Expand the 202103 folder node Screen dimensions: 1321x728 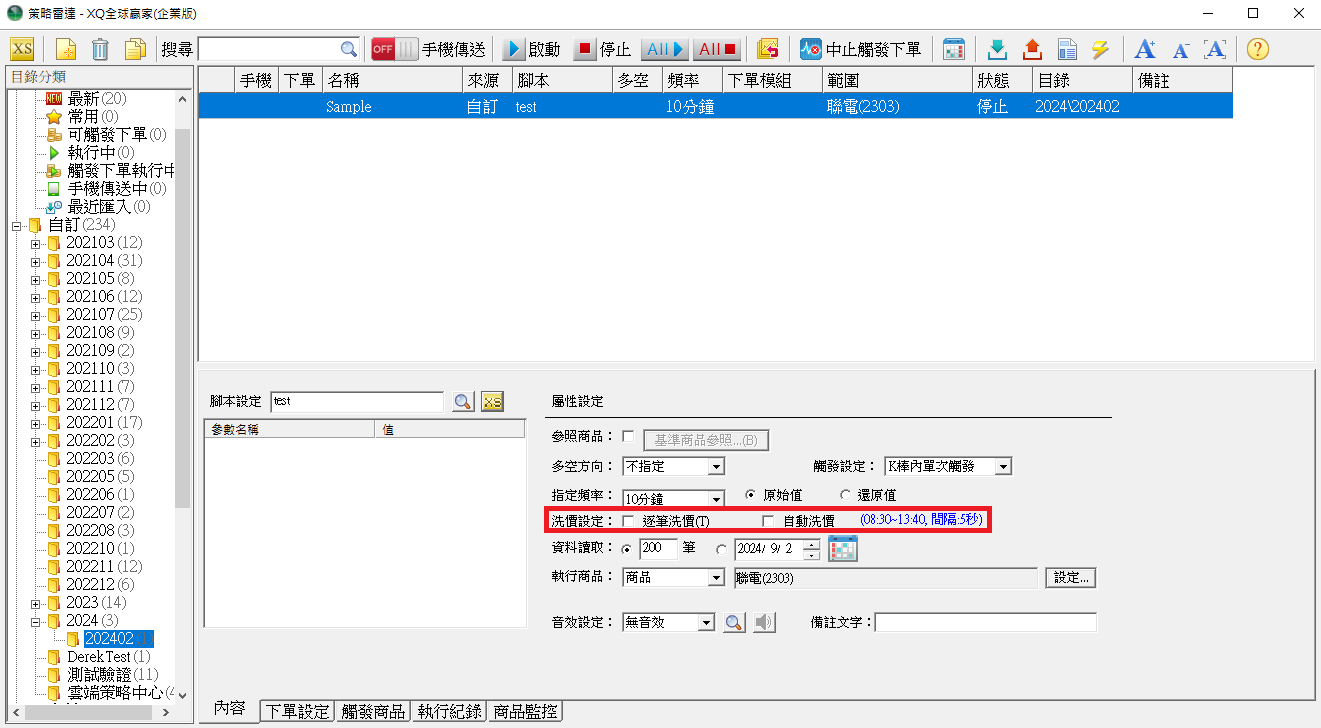[x=36, y=243]
